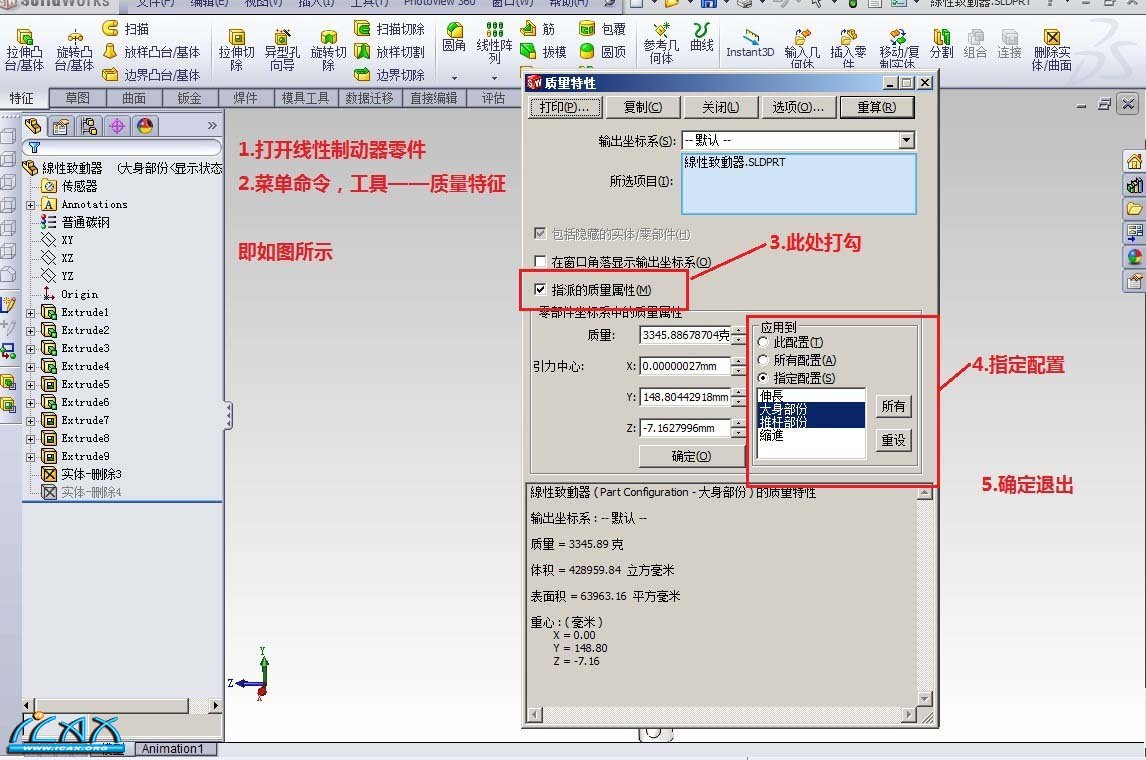The width and height of the screenshot is (1146, 760).
Task: Click the 选项(O)... options button
Action: click(x=798, y=107)
